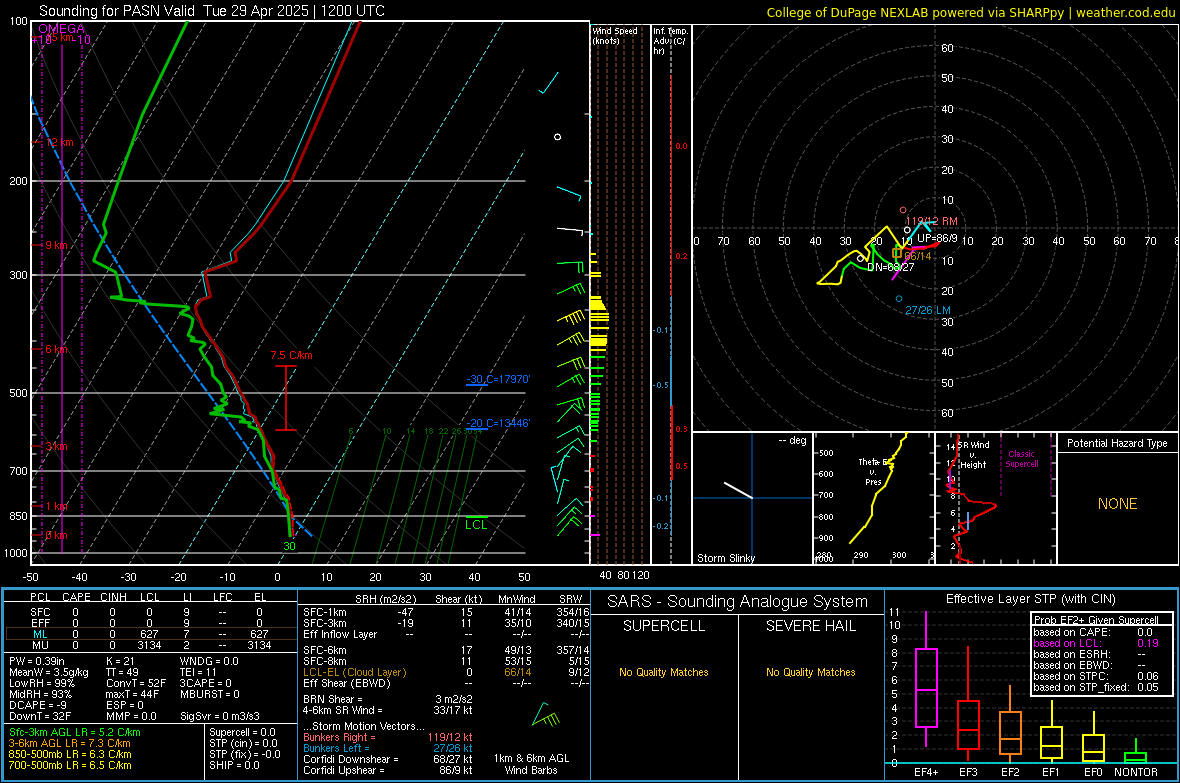Viewport: 1180px width, 783px height.
Task: Select the SR Wind v. Height label
Action: point(974,455)
